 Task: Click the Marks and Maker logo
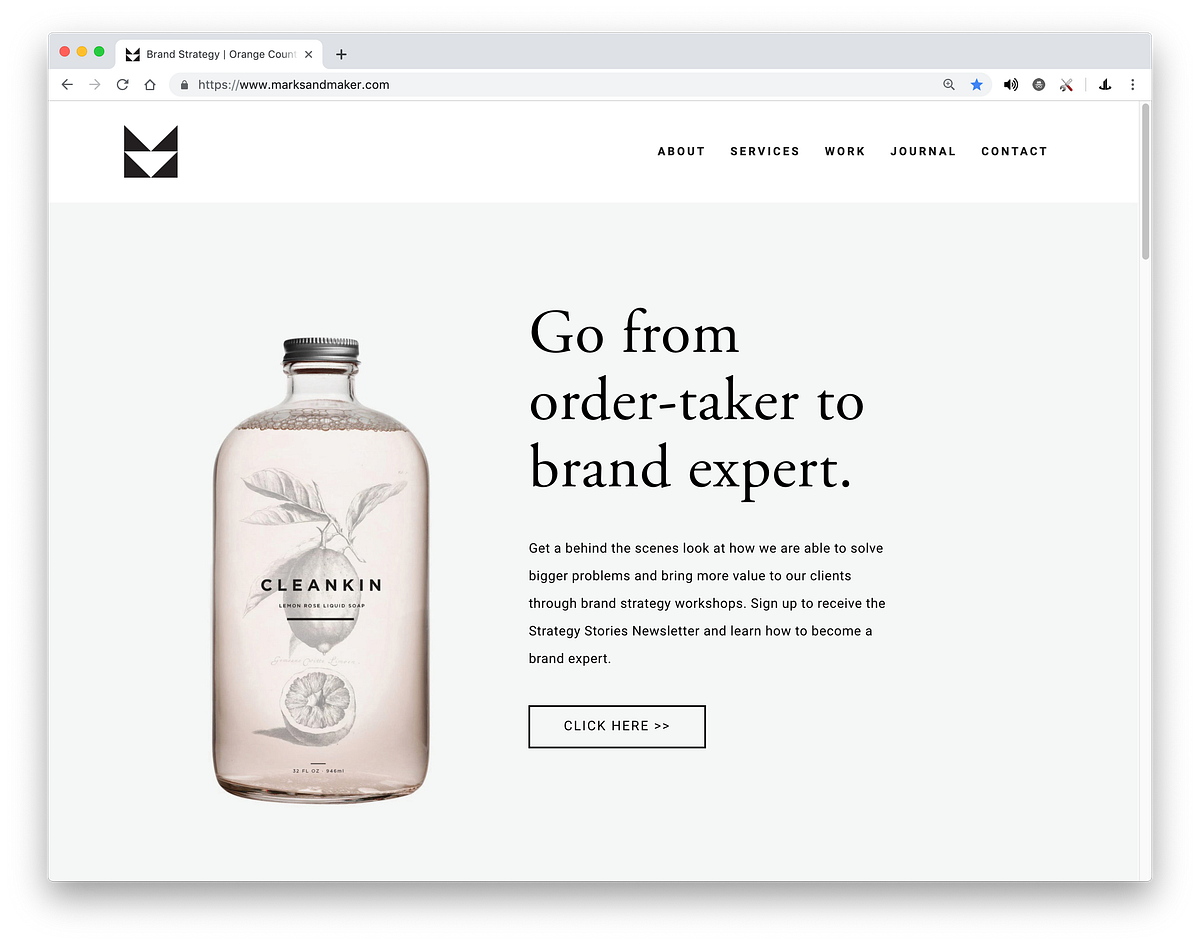(151, 152)
